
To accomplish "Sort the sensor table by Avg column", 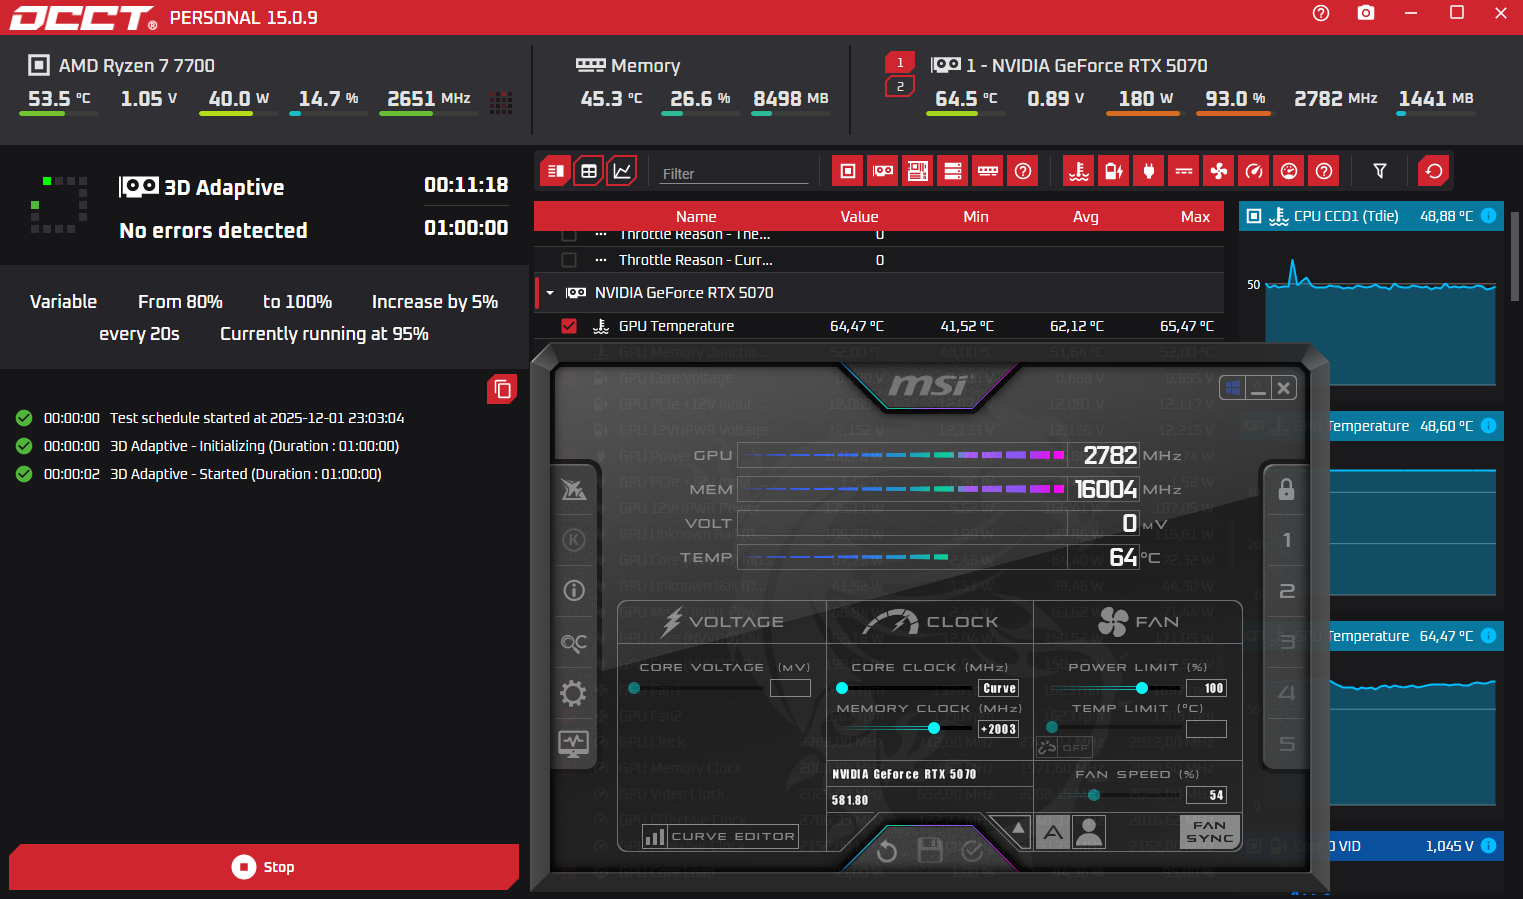I will [1086, 217].
